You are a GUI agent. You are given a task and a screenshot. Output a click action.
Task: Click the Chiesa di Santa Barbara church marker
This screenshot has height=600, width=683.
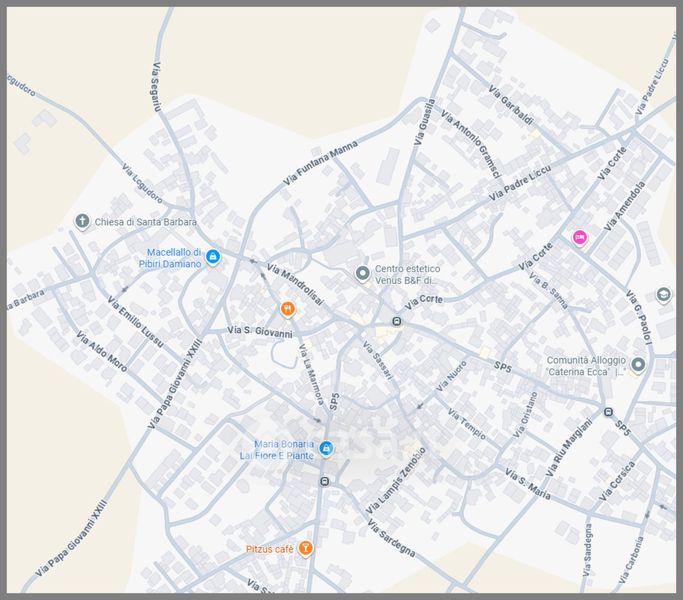(x=82, y=221)
